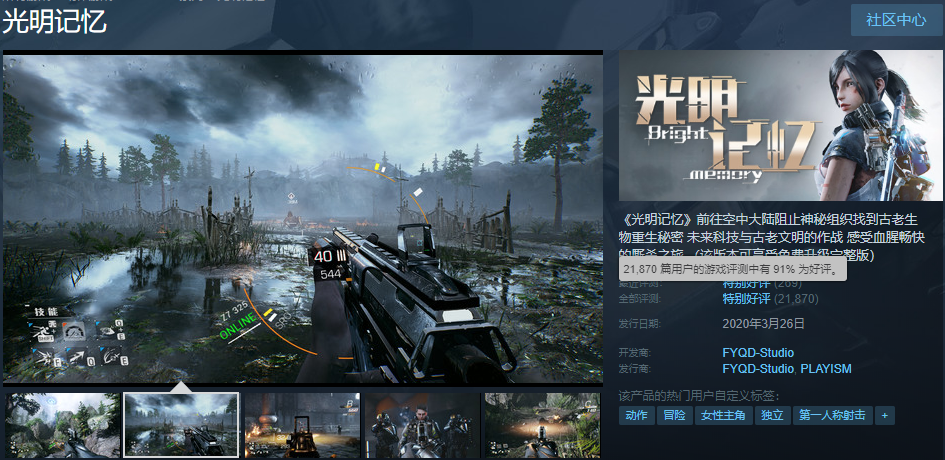
Task: Select the third thumbnail with fire scene
Action: [303, 425]
